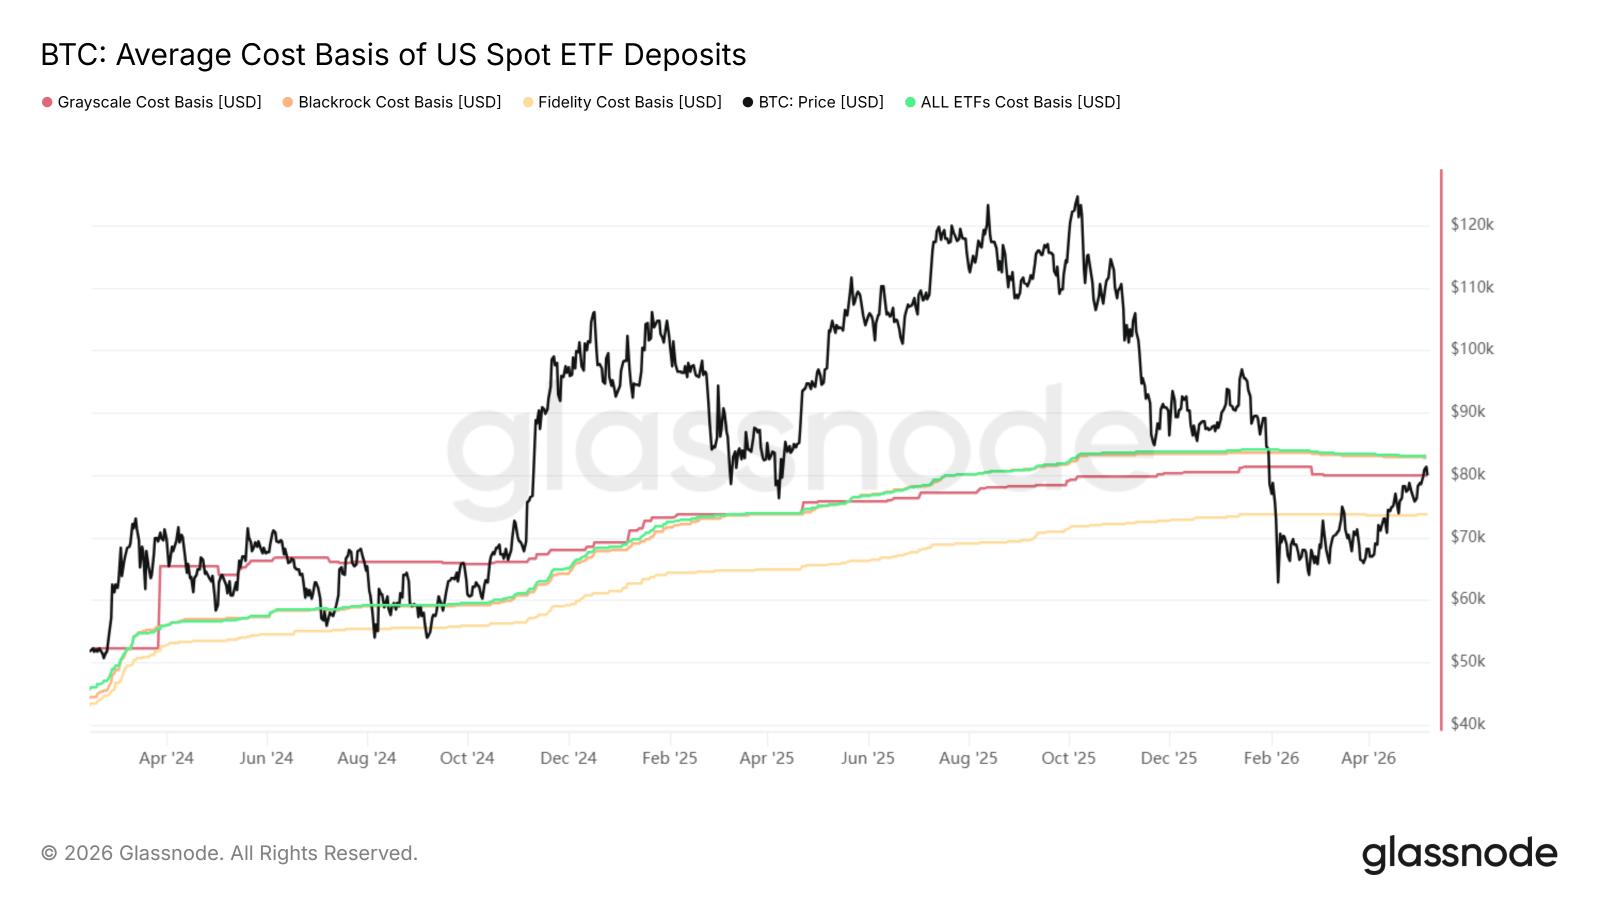
Task: Click the ALL ETFs Cost Basis green dot
Action: [x=910, y=102]
